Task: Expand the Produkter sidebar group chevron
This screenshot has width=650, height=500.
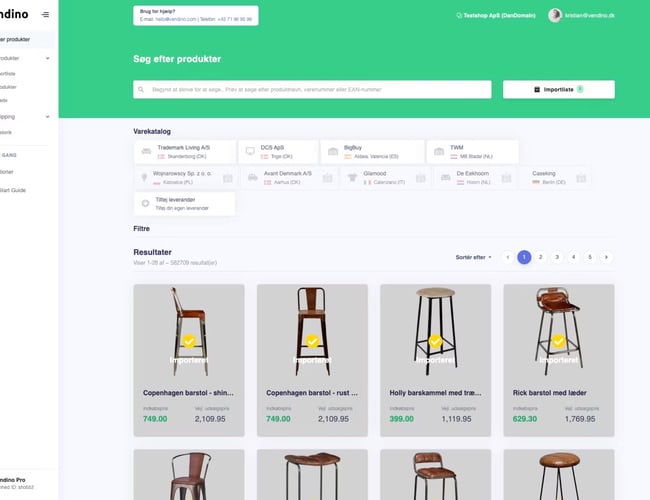Action: tap(48, 58)
